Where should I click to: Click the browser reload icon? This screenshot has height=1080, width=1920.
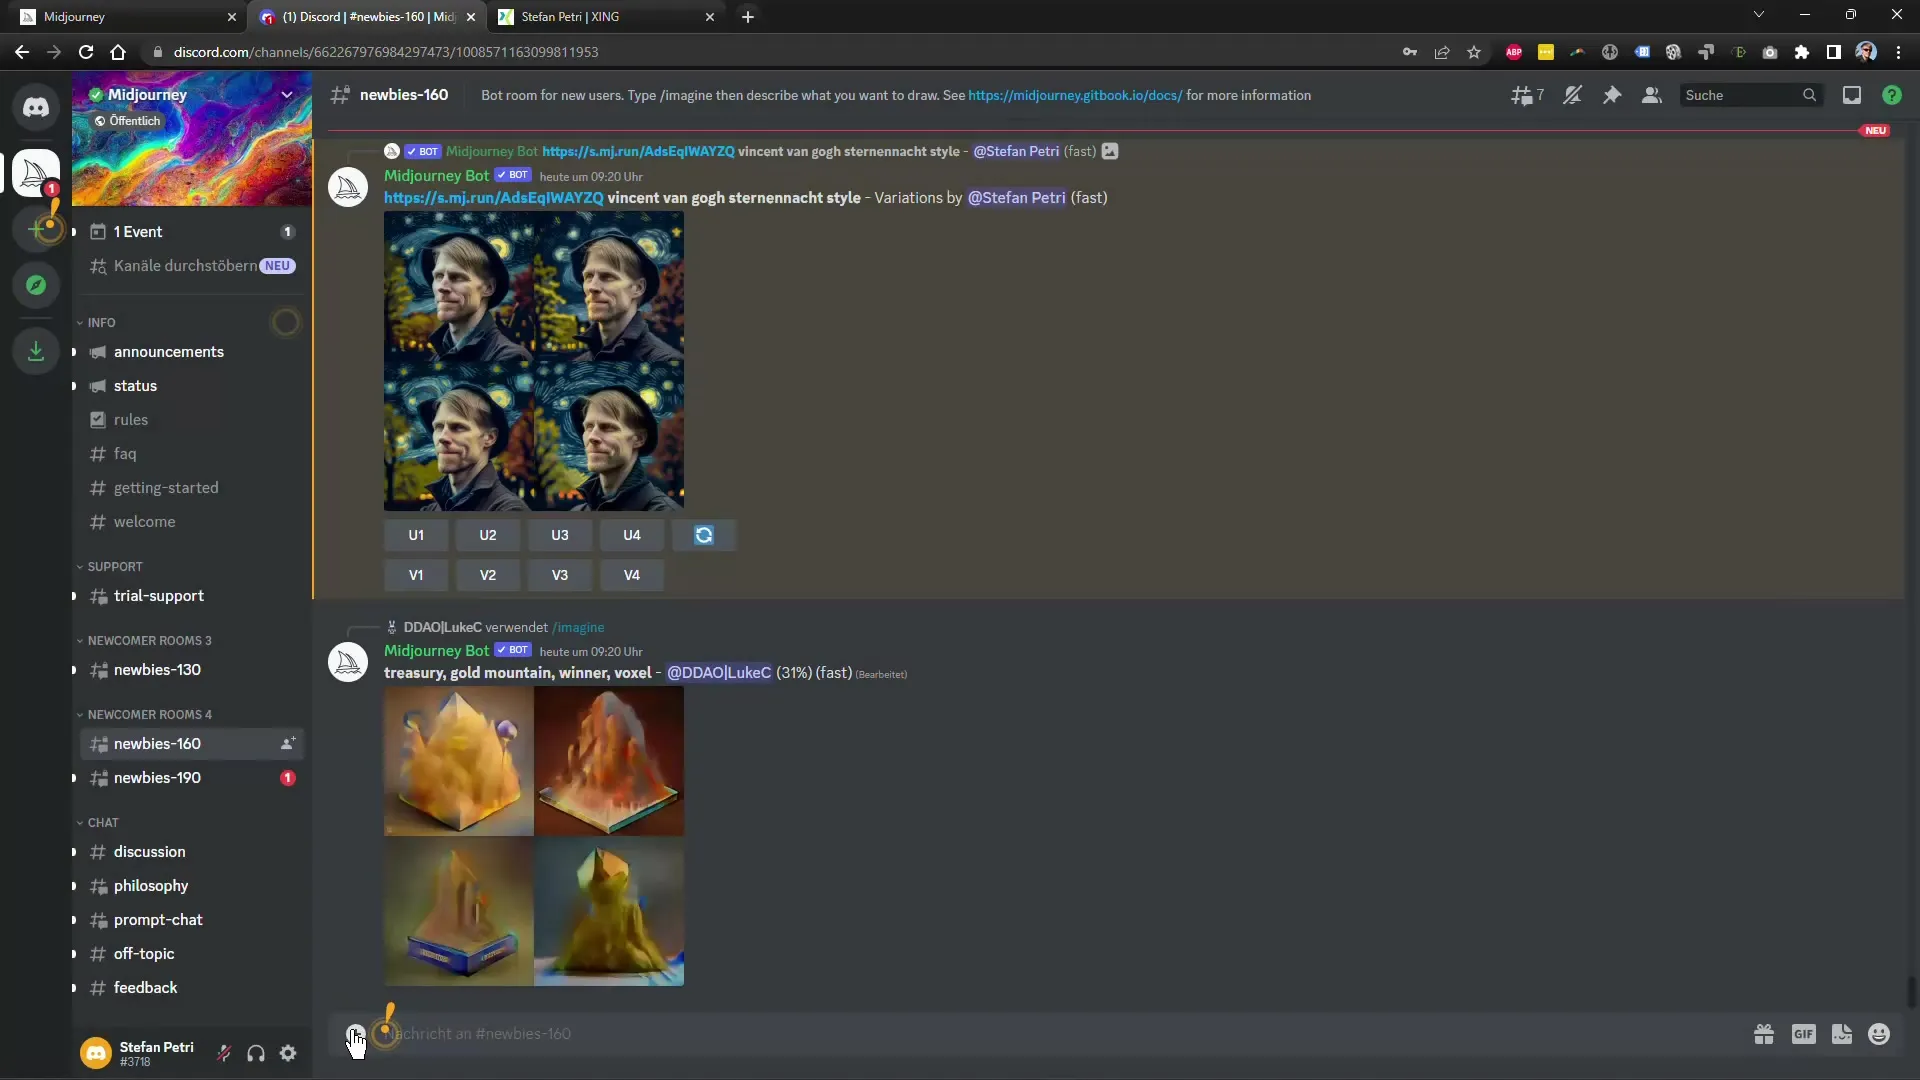tap(86, 52)
